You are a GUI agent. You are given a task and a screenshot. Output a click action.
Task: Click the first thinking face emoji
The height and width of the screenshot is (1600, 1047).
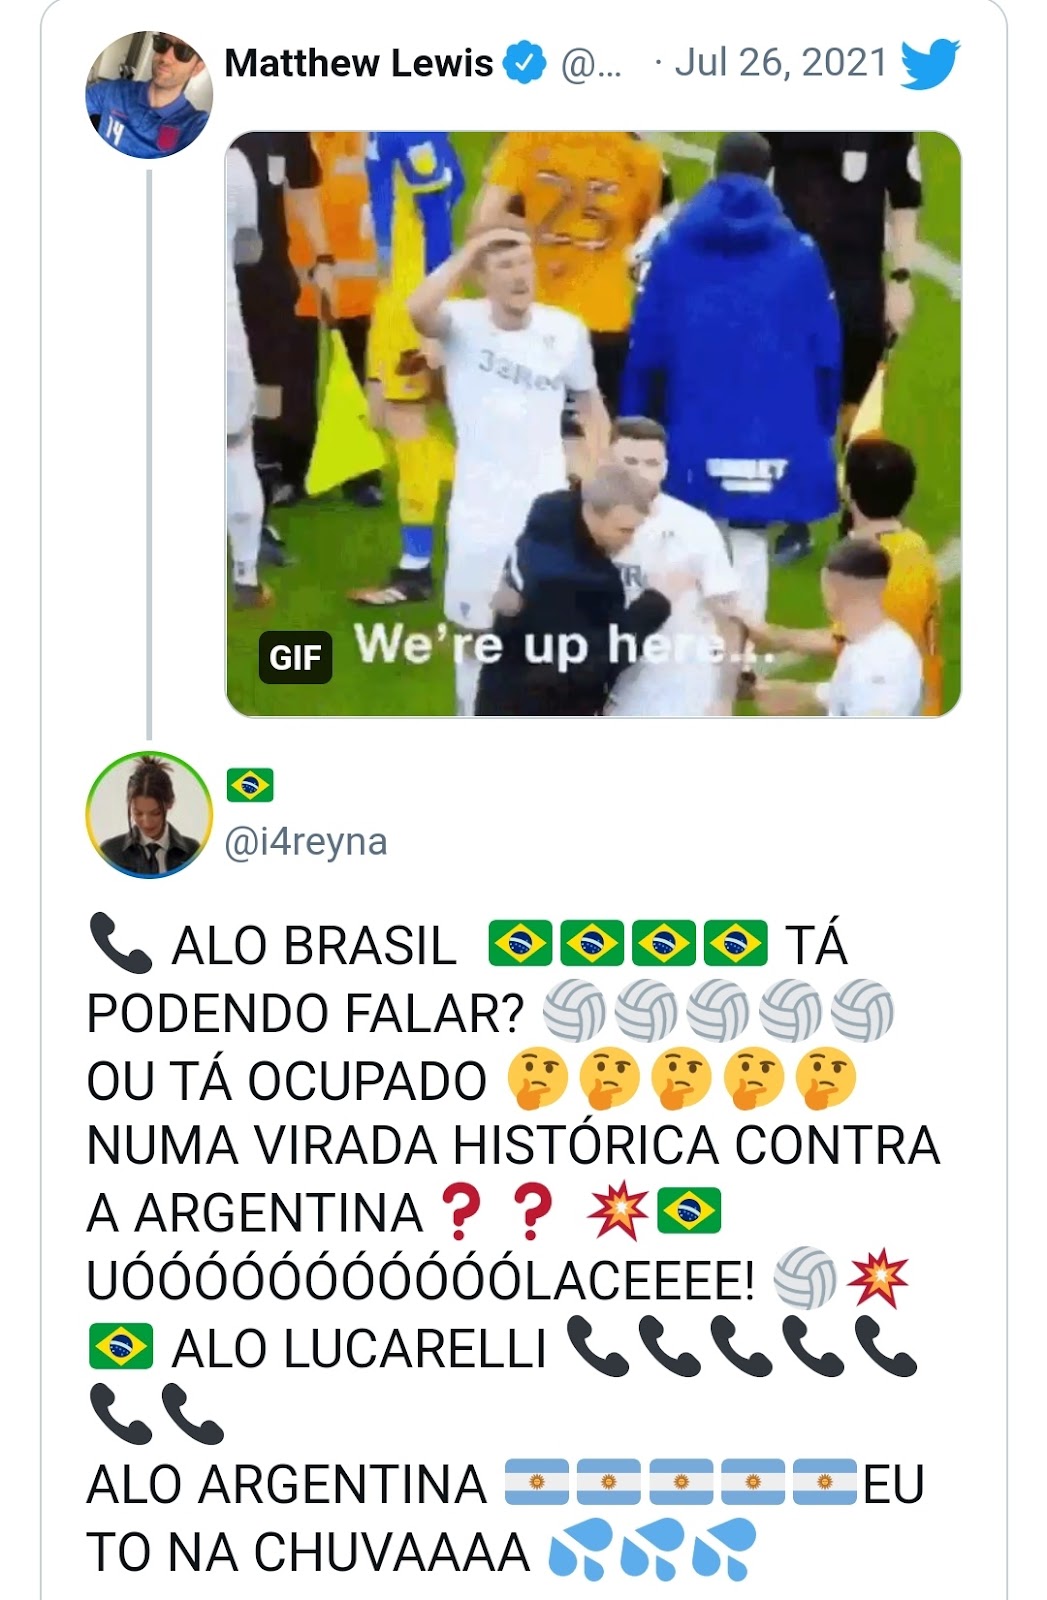tap(538, 1079)
